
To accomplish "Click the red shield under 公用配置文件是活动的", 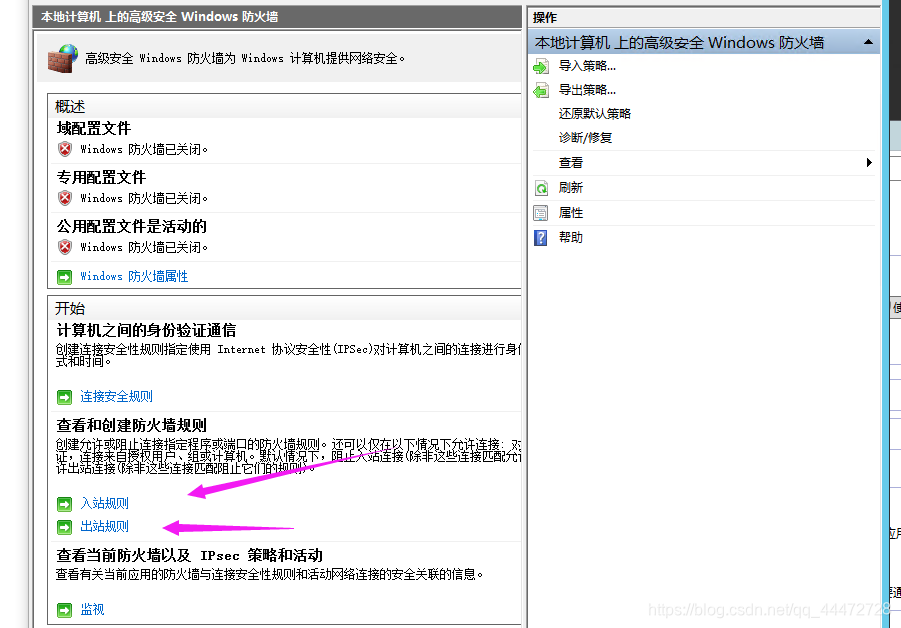I will click(65, 247).
